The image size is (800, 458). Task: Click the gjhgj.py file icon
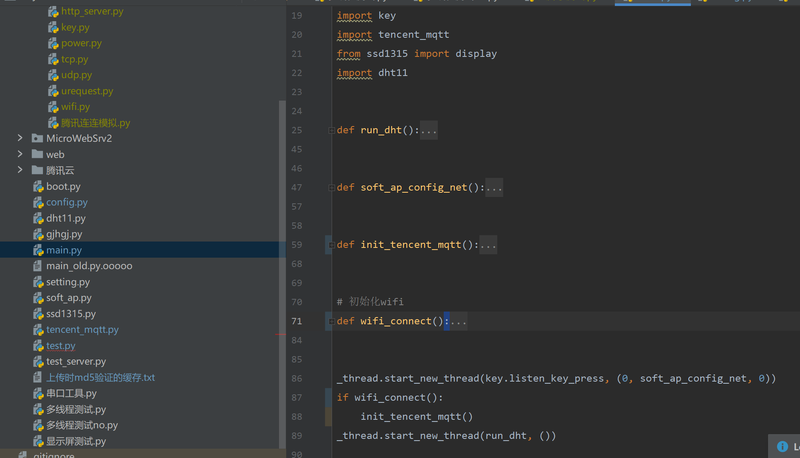(x=38, y=234)
